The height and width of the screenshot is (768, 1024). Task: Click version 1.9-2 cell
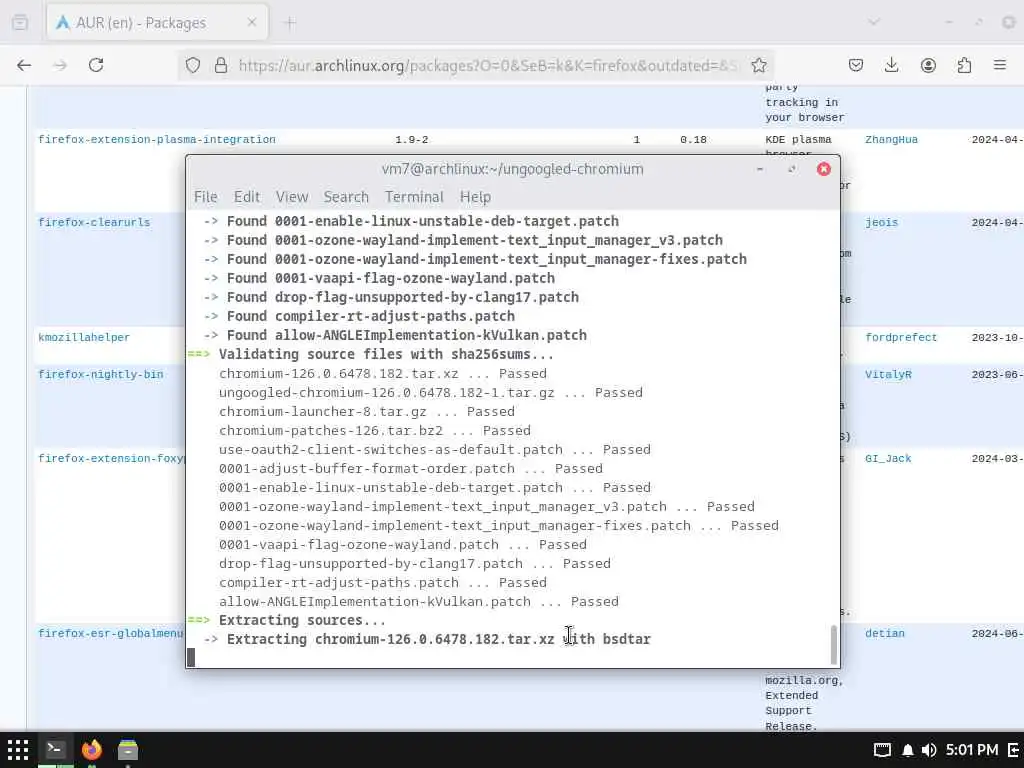coord(411,140)
